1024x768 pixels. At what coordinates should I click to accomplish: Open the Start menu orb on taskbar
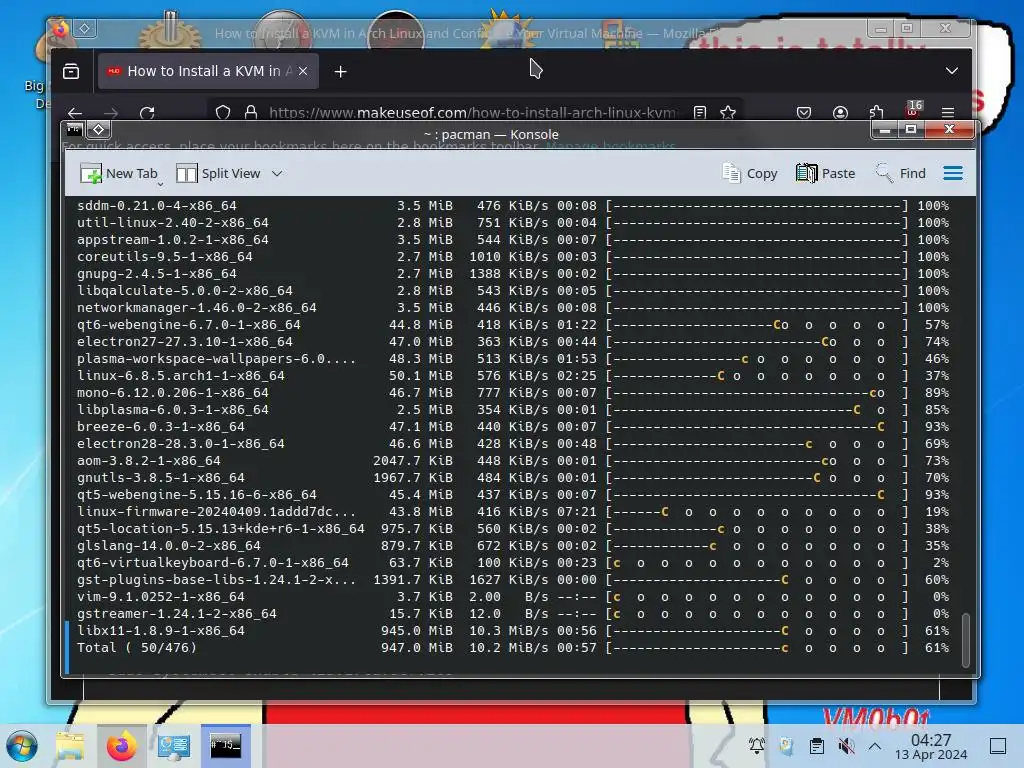[x=22, y=746]
